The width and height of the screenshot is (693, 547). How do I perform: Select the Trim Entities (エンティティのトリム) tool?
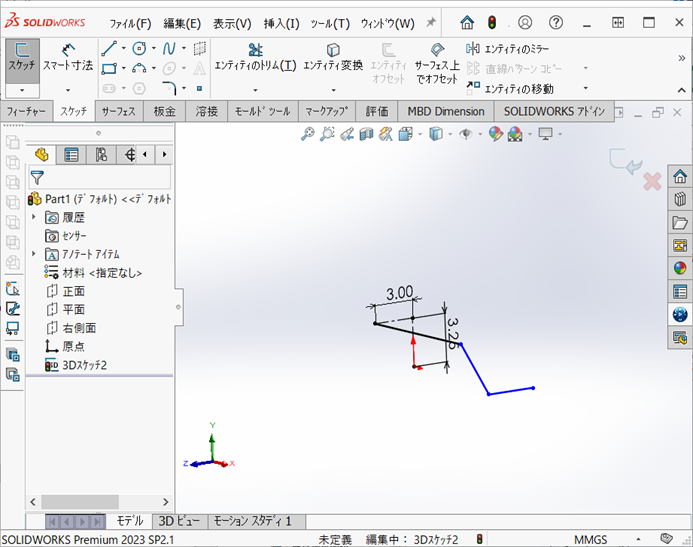click(255, 56)
